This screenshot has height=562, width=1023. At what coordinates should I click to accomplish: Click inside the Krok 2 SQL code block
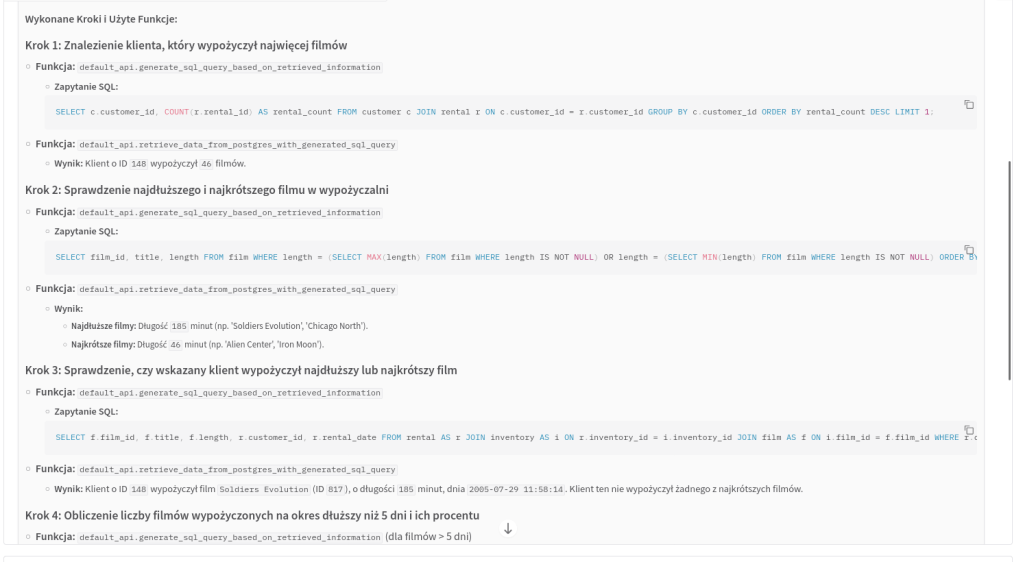click(x=500, y=257)
